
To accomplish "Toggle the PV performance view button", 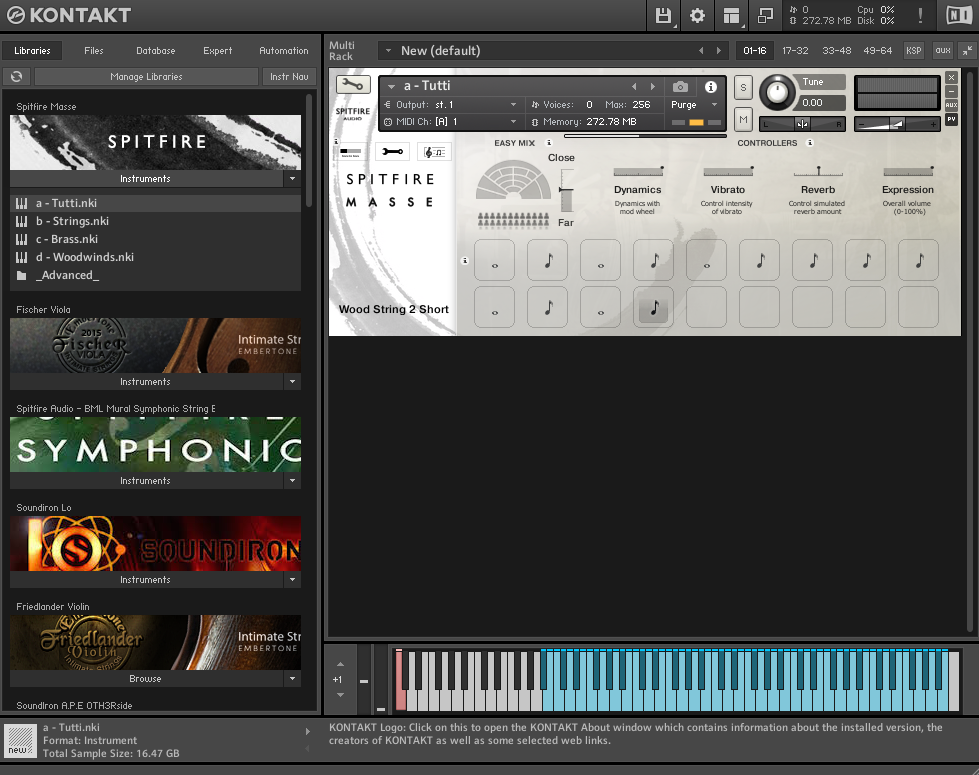I will pos(951,119).
